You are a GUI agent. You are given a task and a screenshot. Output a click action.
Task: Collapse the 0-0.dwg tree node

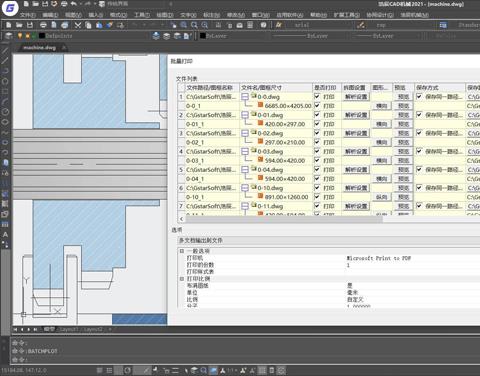pyautogui.click(x=245, y=96)
